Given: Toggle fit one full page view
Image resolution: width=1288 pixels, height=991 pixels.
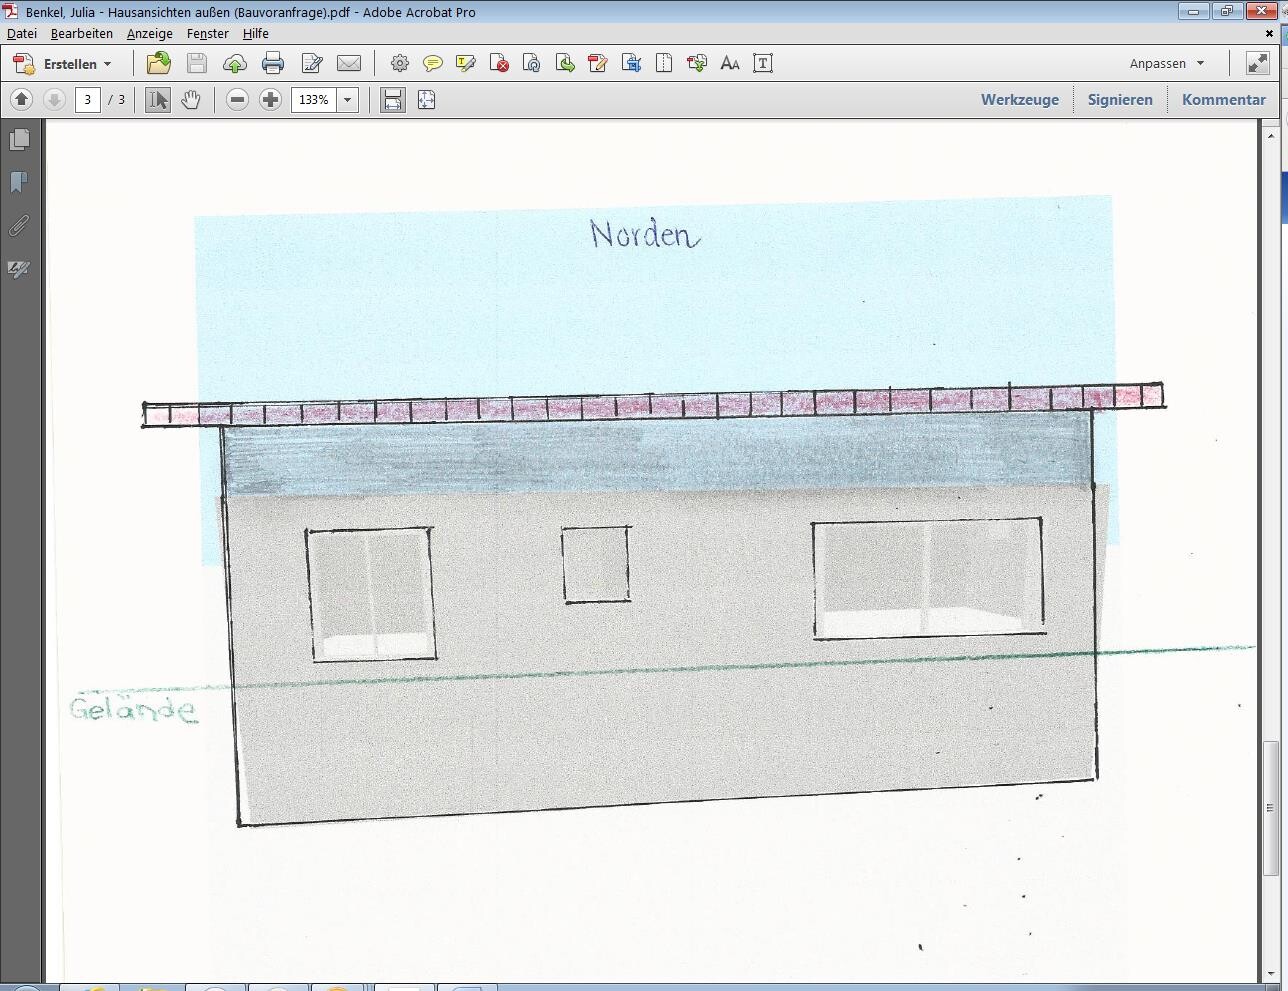Looking at the screenshot, I should click(x=426, y=100).
